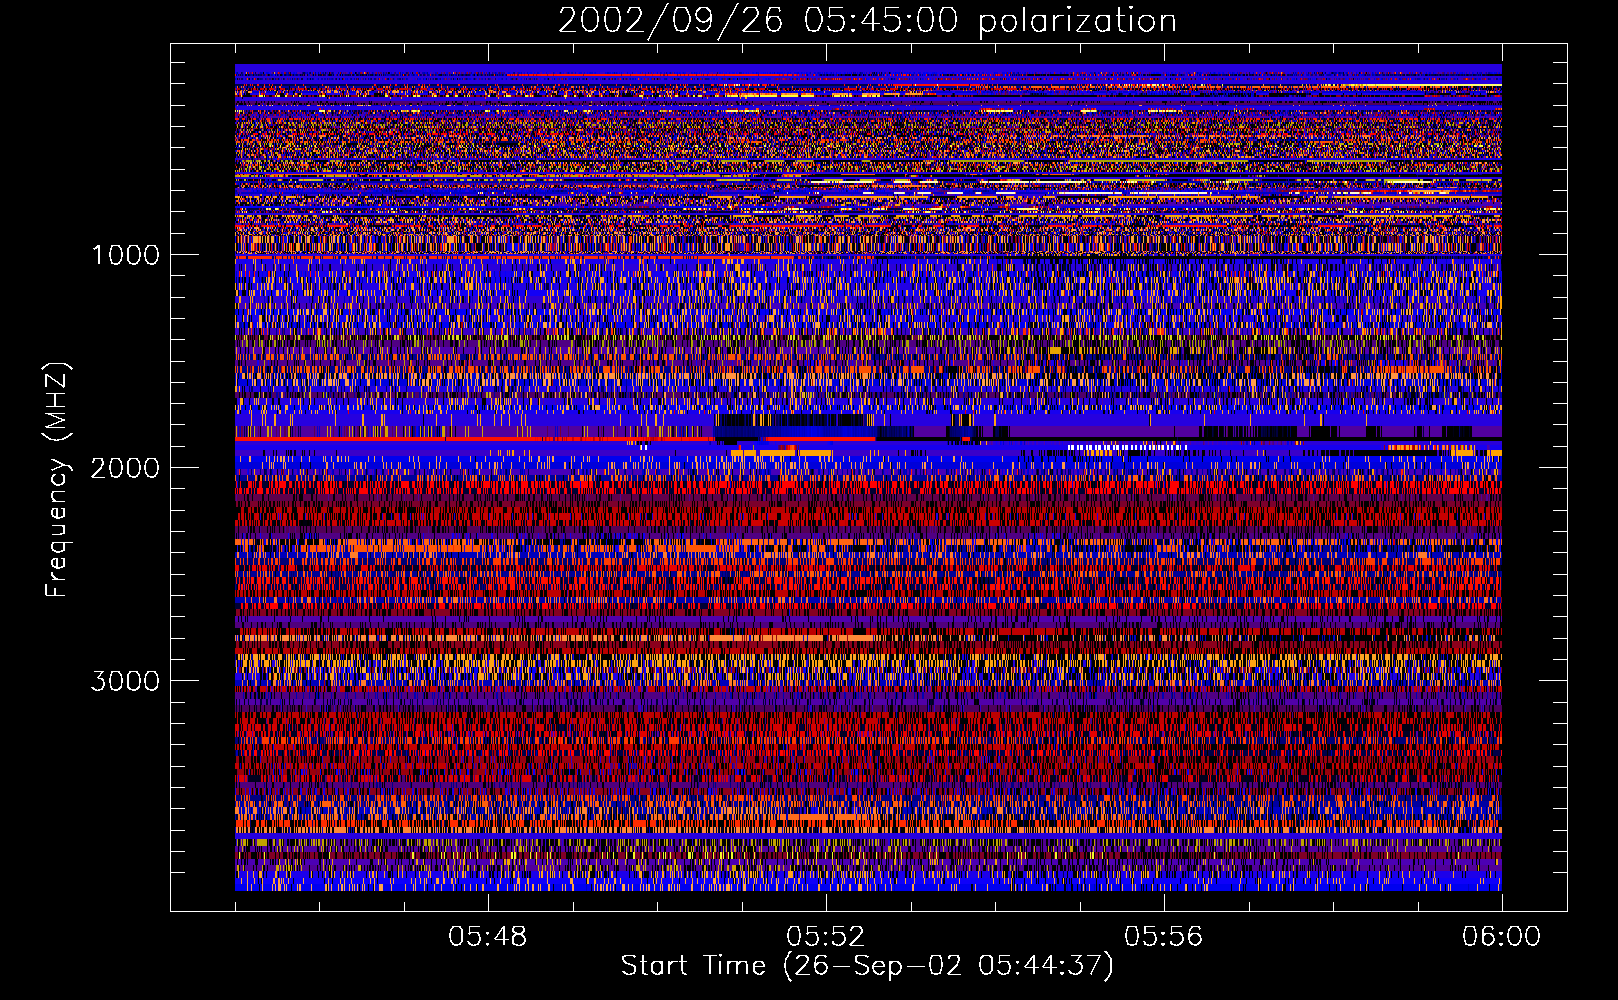Screen dimensions: 1618x1000
Task: Click the "05:52" time tick label
Action: click(x=826, y=937)
